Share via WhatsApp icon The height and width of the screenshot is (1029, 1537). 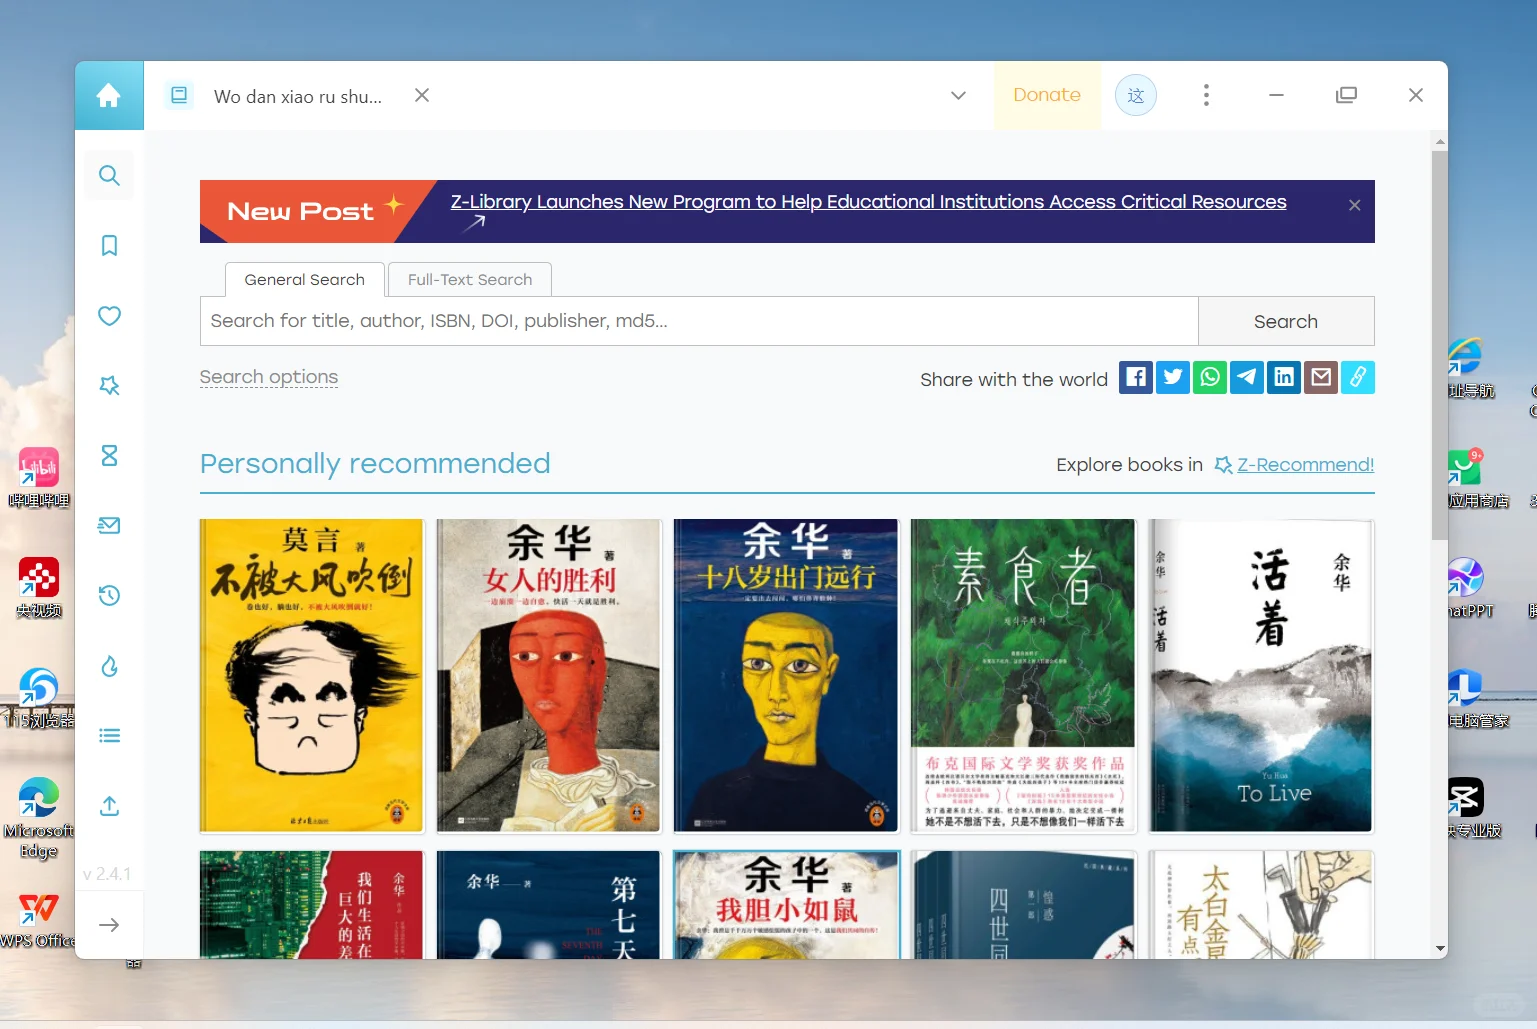1210,377
